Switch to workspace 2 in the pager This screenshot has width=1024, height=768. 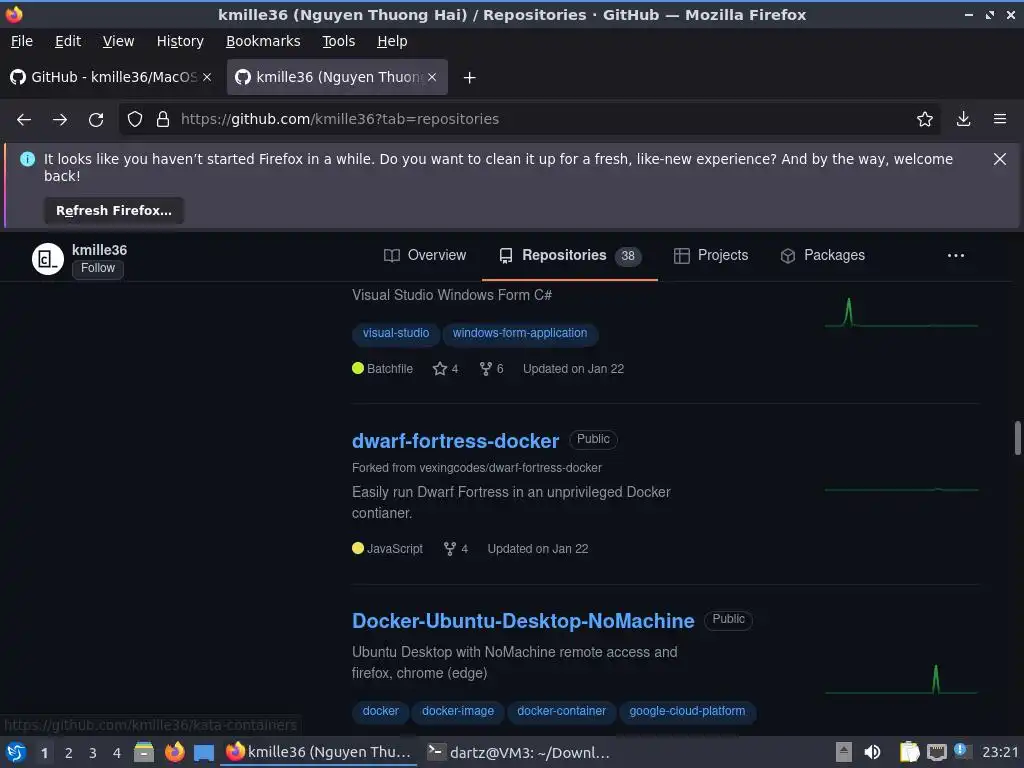point(69,753)
